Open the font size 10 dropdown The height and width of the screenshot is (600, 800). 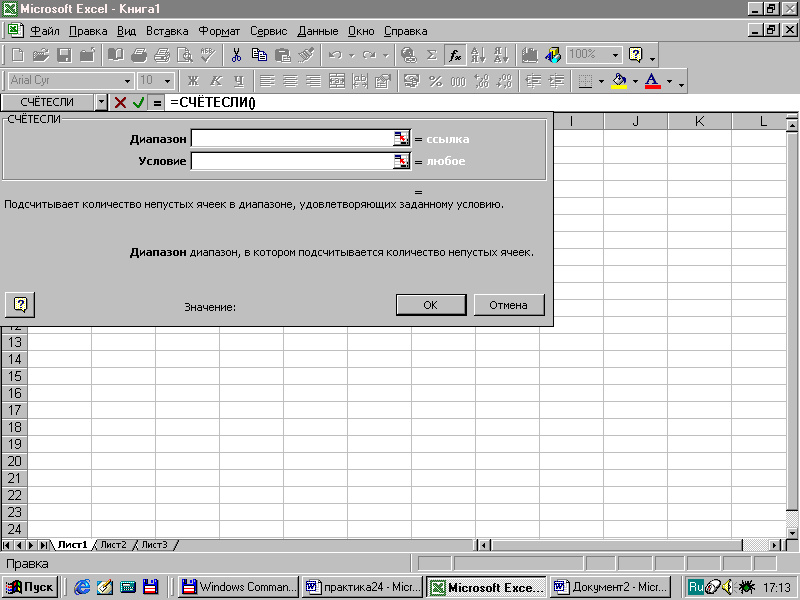pos(167,81)
